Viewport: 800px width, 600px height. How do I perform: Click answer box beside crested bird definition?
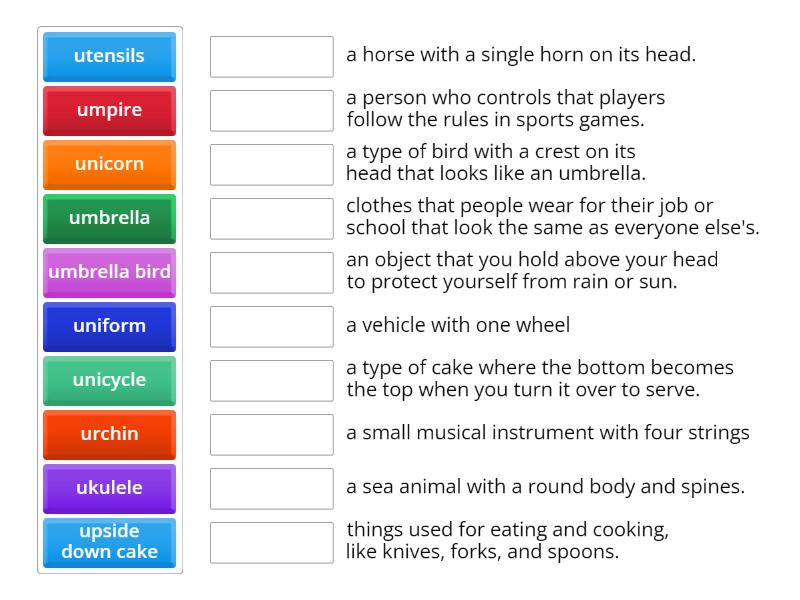tap(271, 164)
